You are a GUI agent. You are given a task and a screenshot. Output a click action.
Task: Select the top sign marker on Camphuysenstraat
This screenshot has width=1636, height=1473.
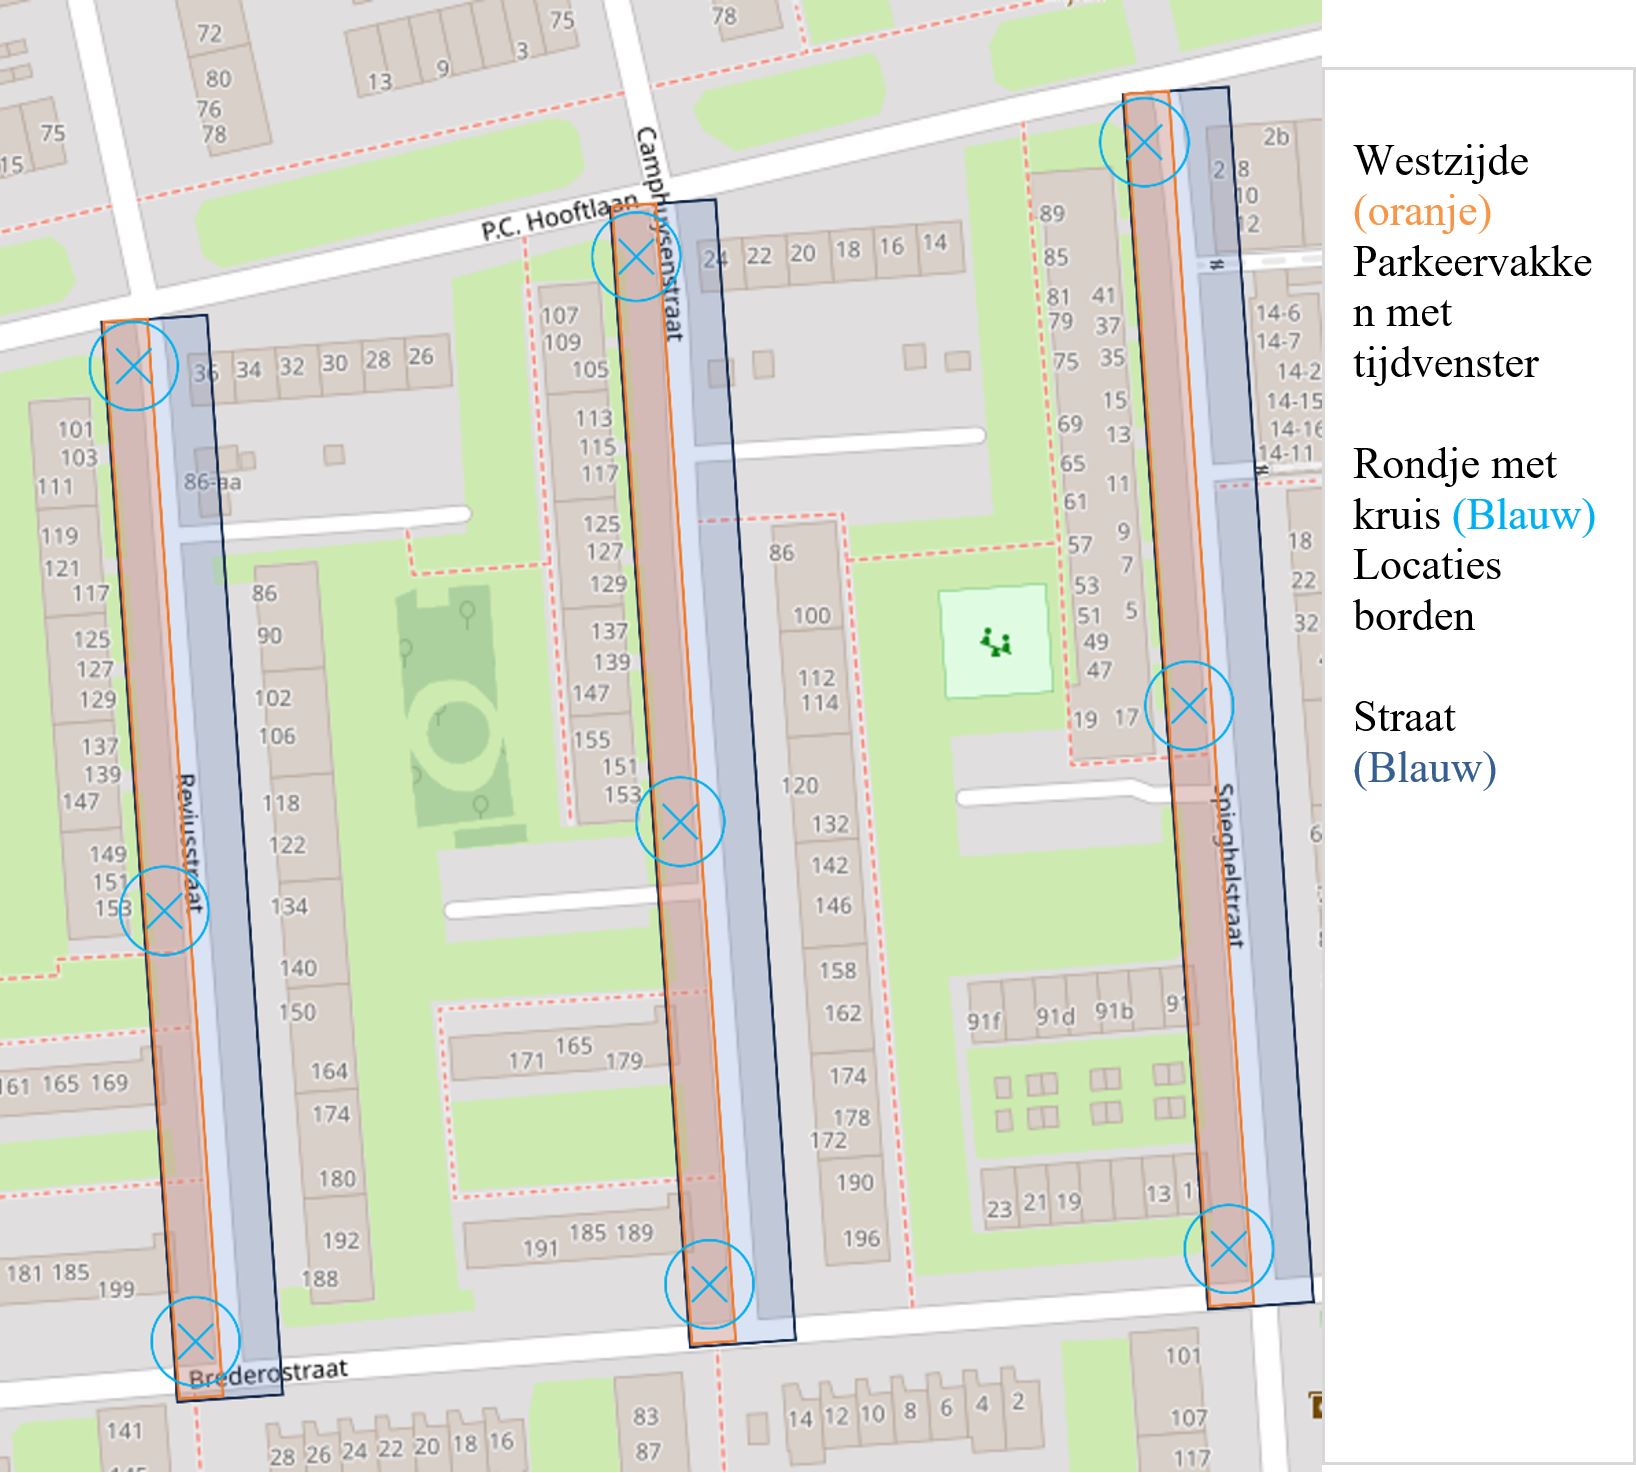(x=635, y=257)
